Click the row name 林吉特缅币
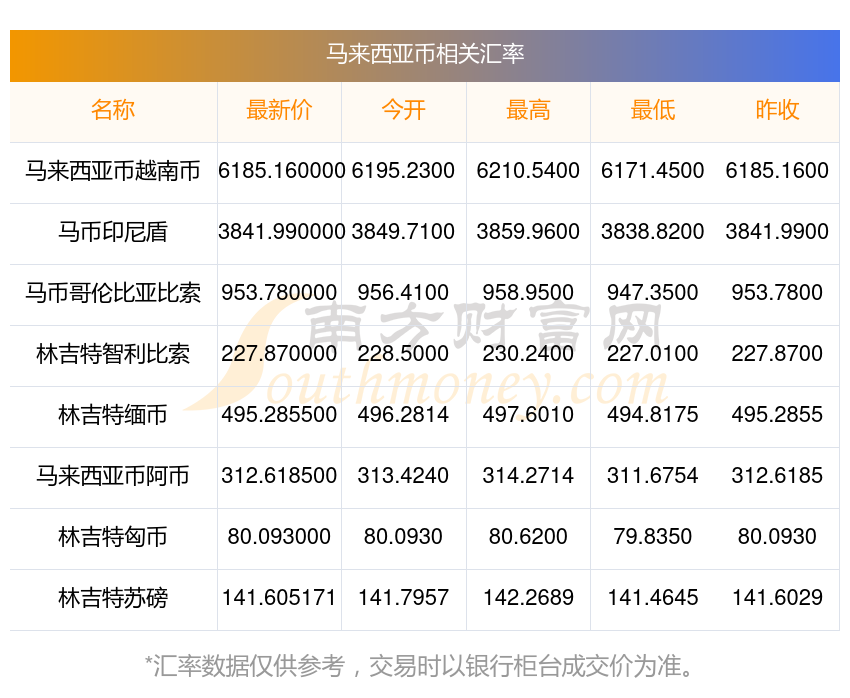850x698 pixels. [x=113, y=415]
